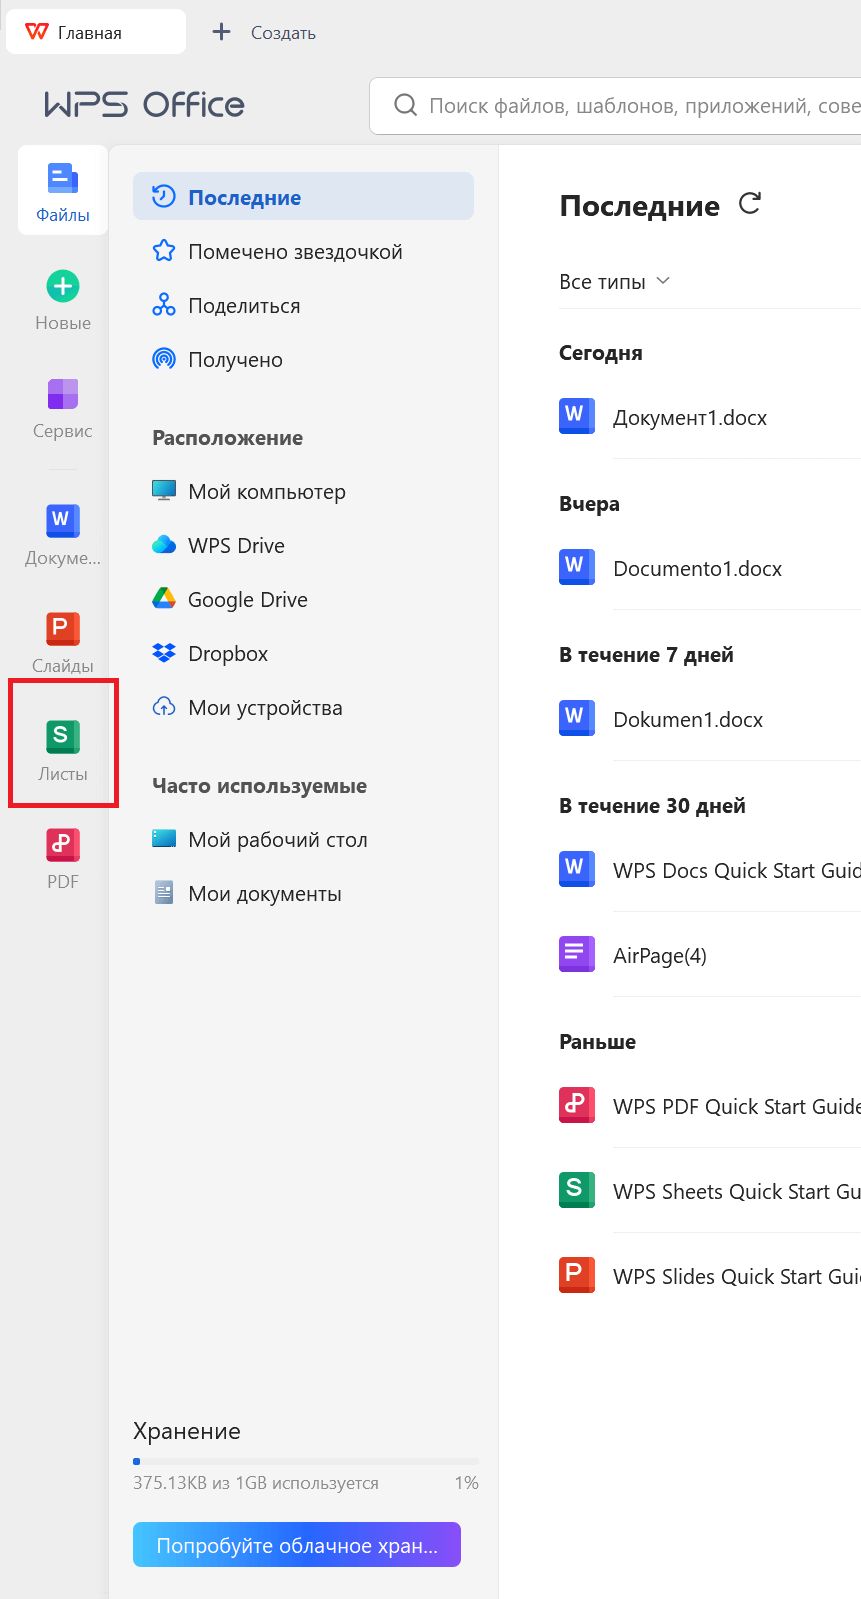Open WPS Docs Quick Start Guide file name
Screen dimensions: 861x1599
(736, 870)
